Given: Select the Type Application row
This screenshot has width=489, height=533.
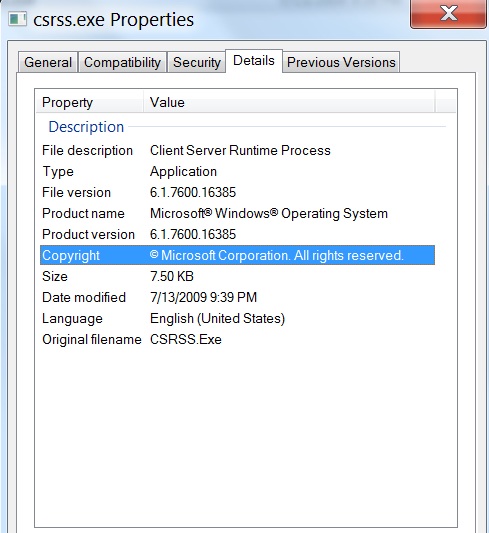Looking at the screenshot, I should click(237, 171).
